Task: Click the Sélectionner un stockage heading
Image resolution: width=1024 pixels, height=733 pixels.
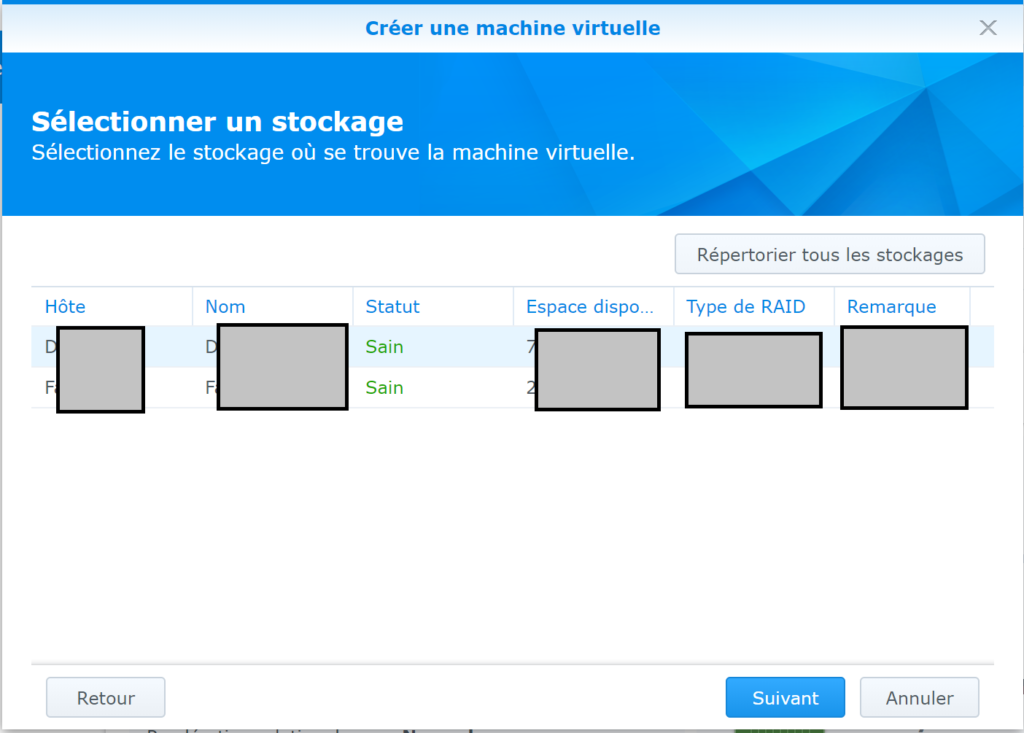Action: tap(217, 122)
